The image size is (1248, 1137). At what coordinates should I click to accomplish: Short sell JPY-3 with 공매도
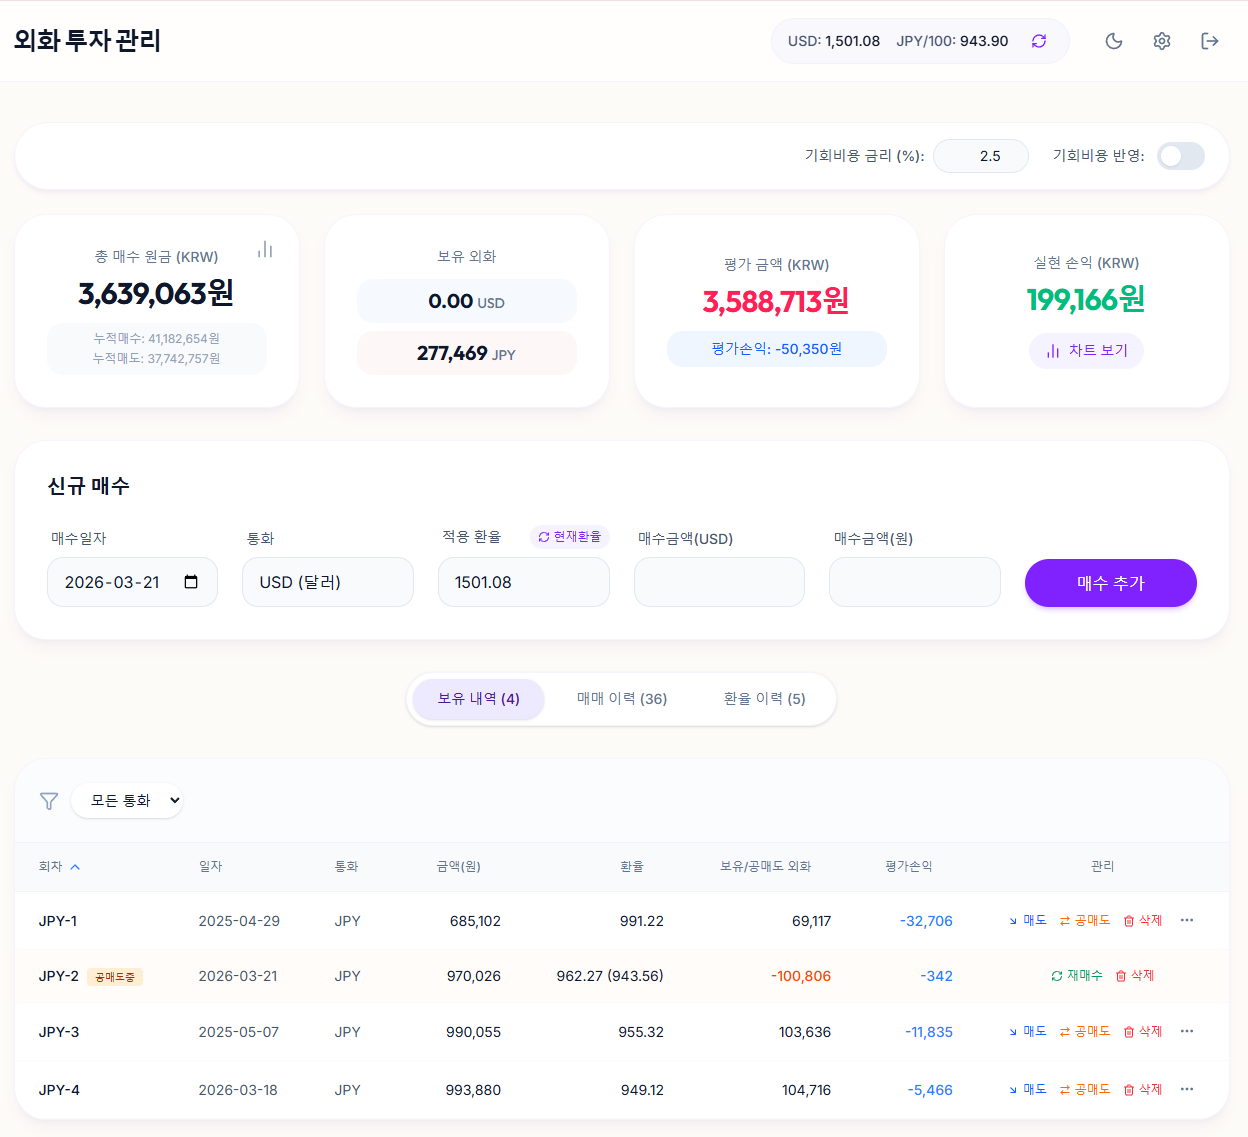coord(1085,1031)
